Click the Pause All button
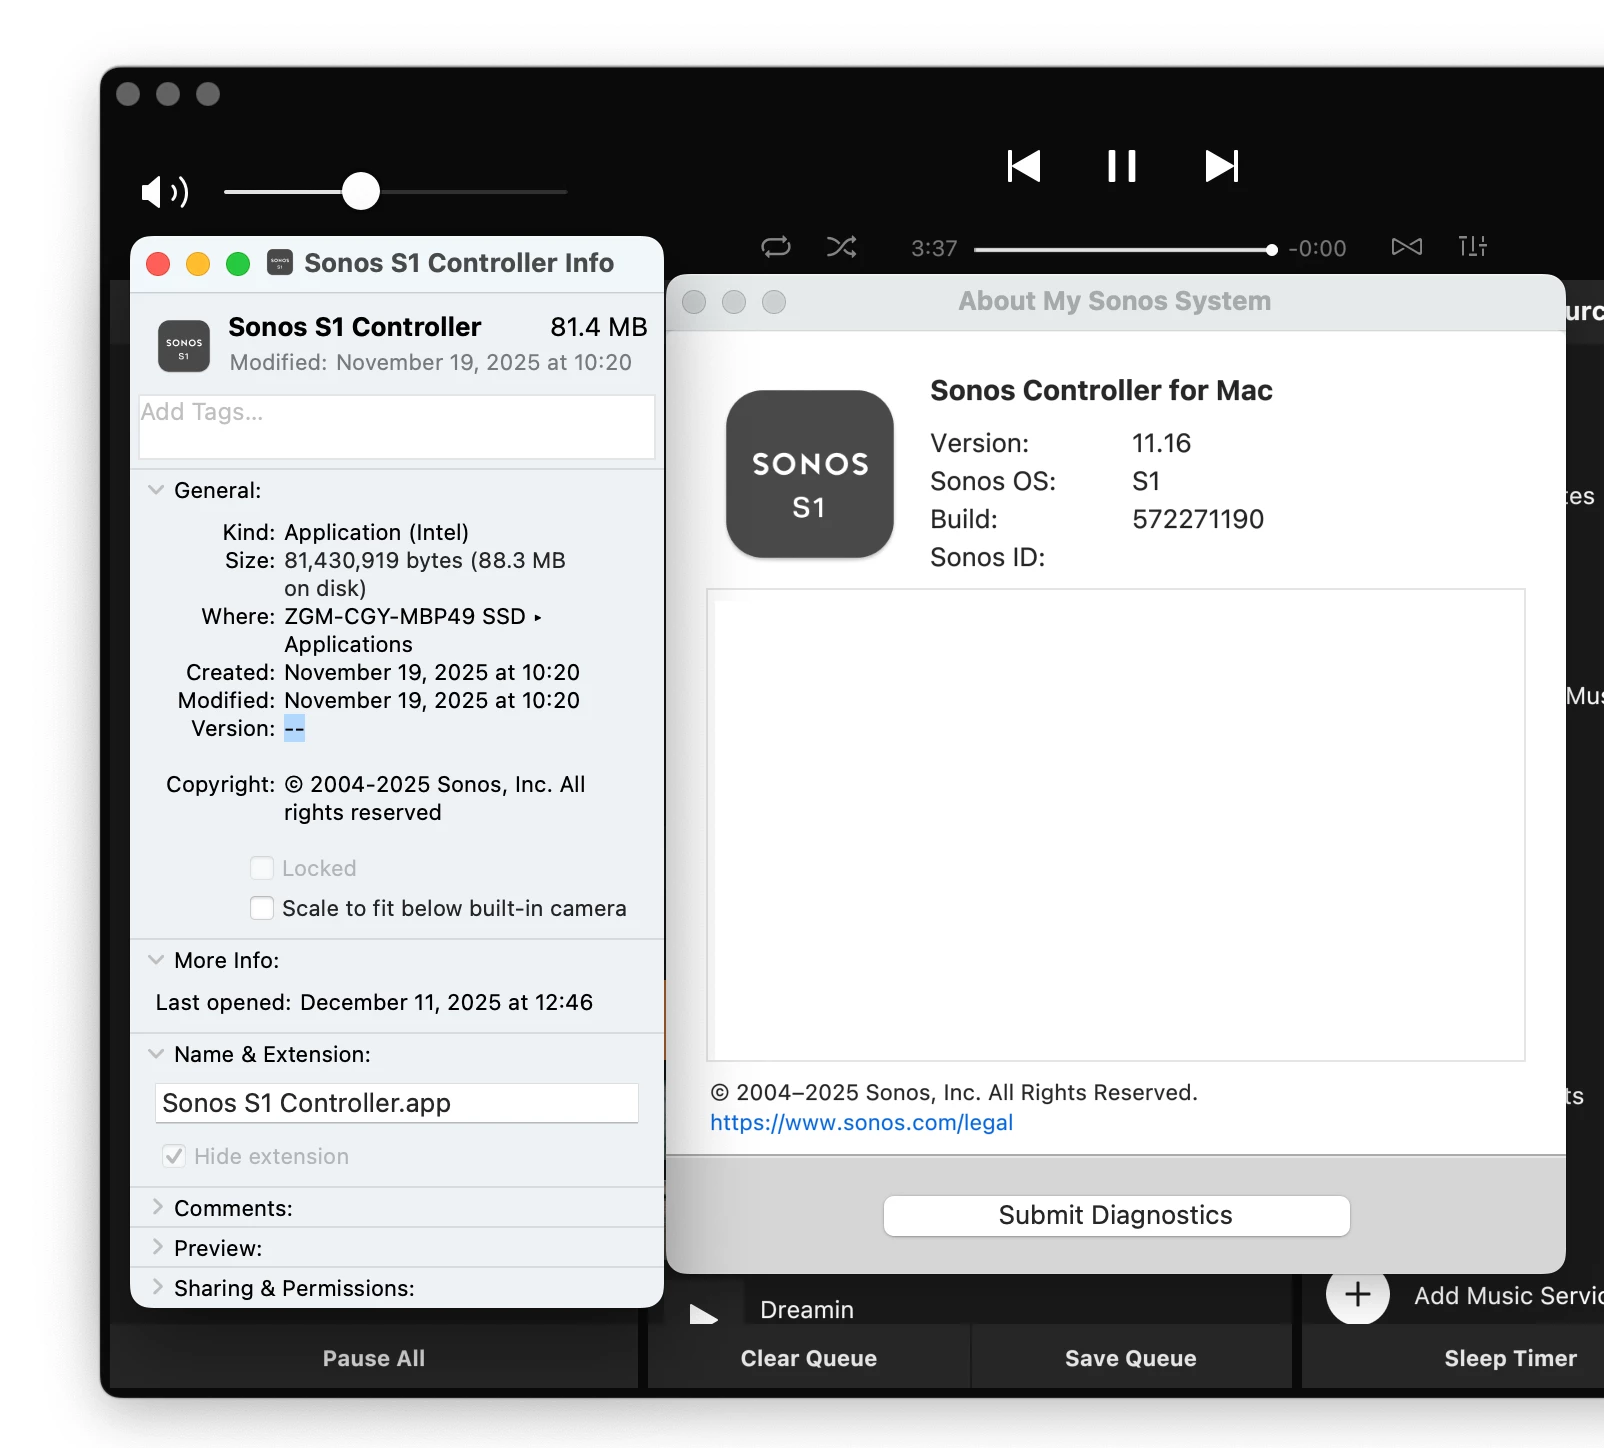This screenshot has width=1604, height=1448. tap(374, 1358)
